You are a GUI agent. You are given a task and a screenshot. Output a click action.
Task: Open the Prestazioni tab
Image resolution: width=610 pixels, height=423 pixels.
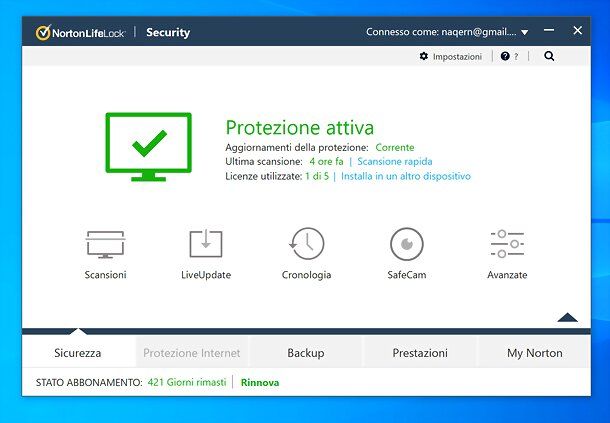420,353
